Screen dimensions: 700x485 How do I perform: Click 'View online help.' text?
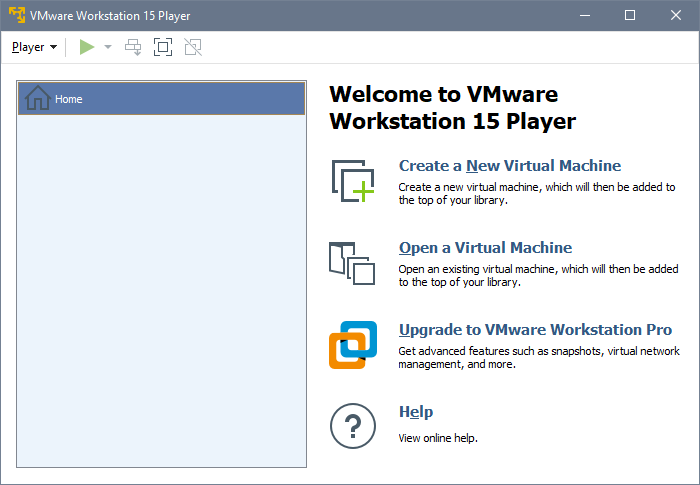438,438
